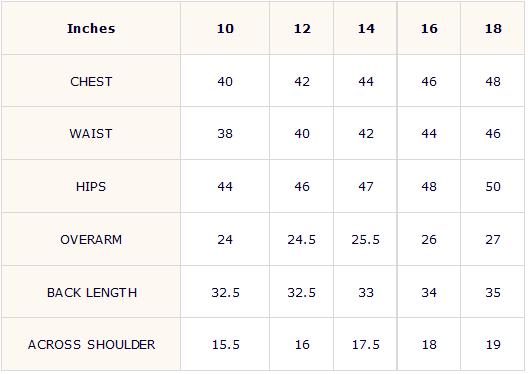Click the OVERARM row label
528x374 pixels.
[91, 240]
